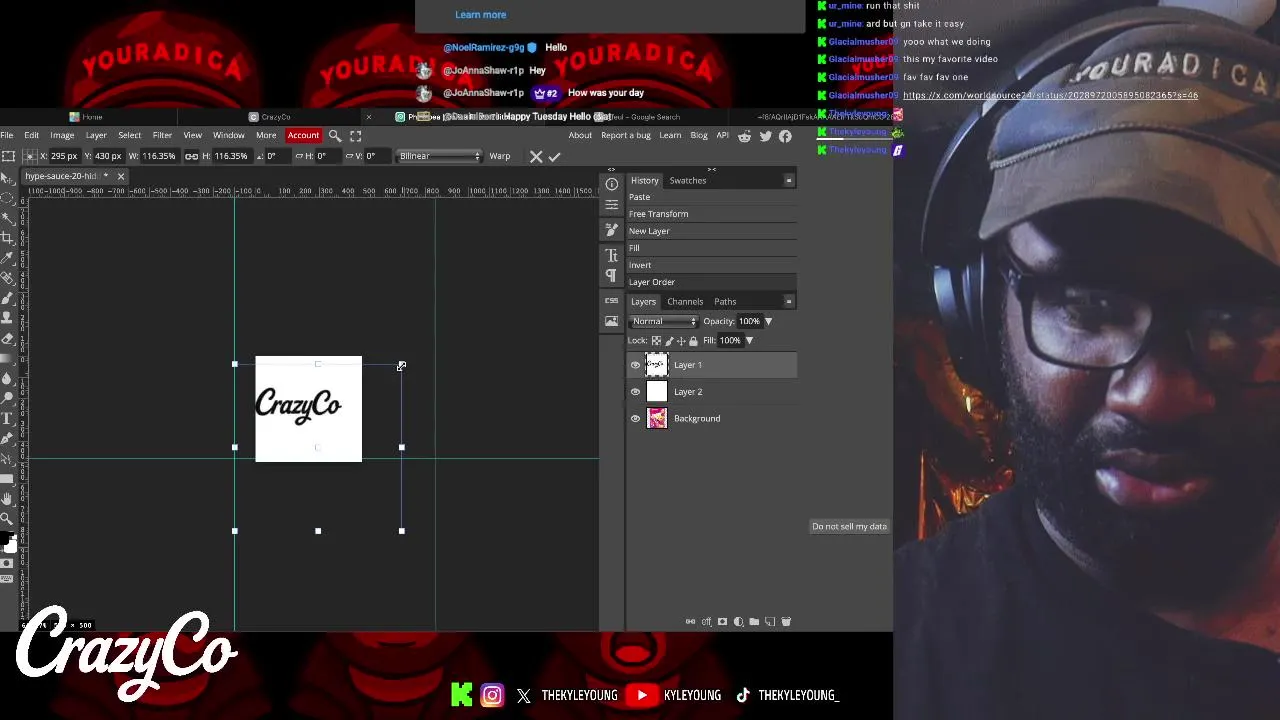Screen dimensions: 1280x720
Task: Open Photopea Reddit icon
Action: click(747, 136)
